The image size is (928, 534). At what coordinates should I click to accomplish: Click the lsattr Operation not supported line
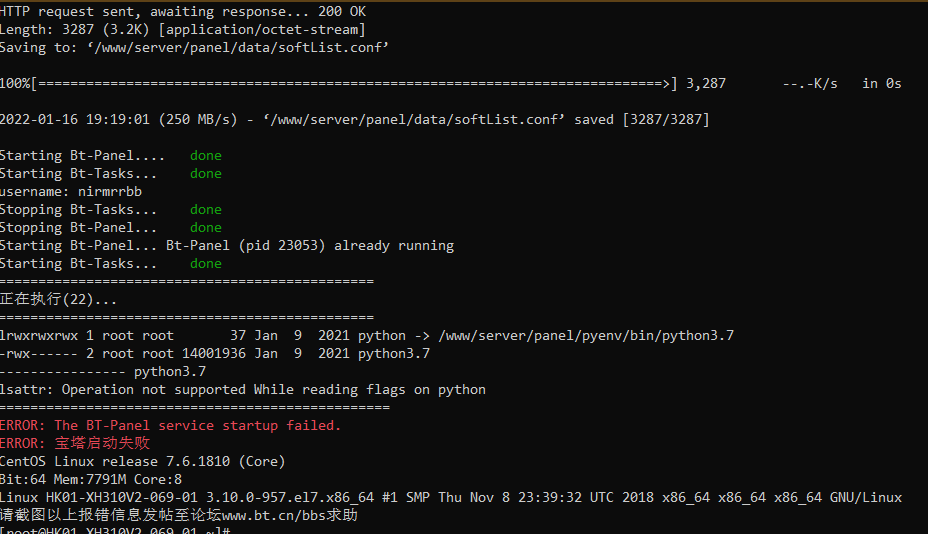243,390
